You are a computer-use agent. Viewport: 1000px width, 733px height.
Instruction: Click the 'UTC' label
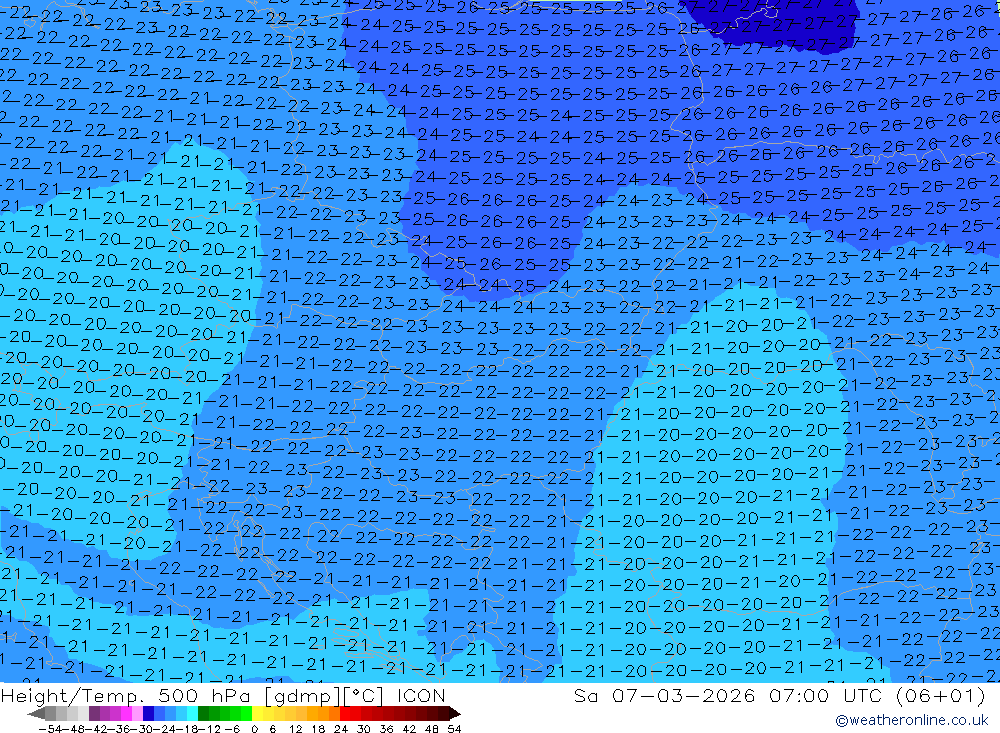point(864,695)
